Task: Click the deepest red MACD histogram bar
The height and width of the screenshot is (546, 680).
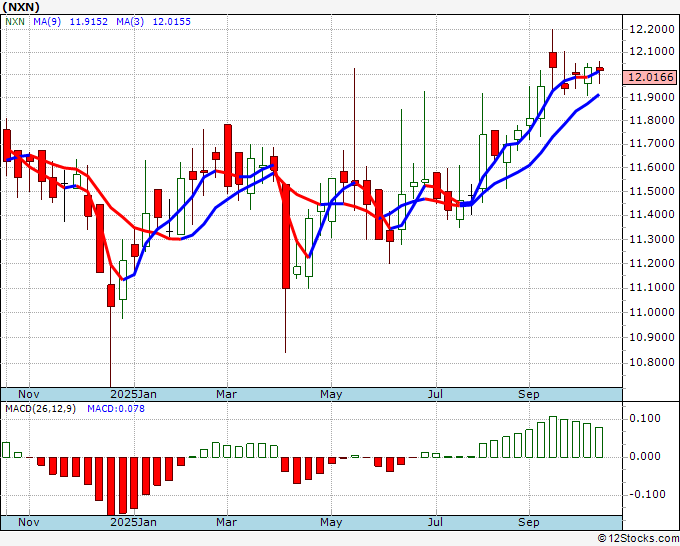Action: (x=111, y=486)
